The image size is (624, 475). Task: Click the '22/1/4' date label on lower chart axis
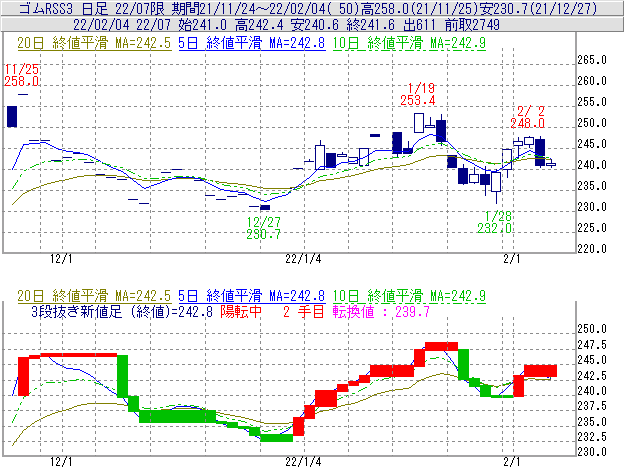tap(303, 462)
